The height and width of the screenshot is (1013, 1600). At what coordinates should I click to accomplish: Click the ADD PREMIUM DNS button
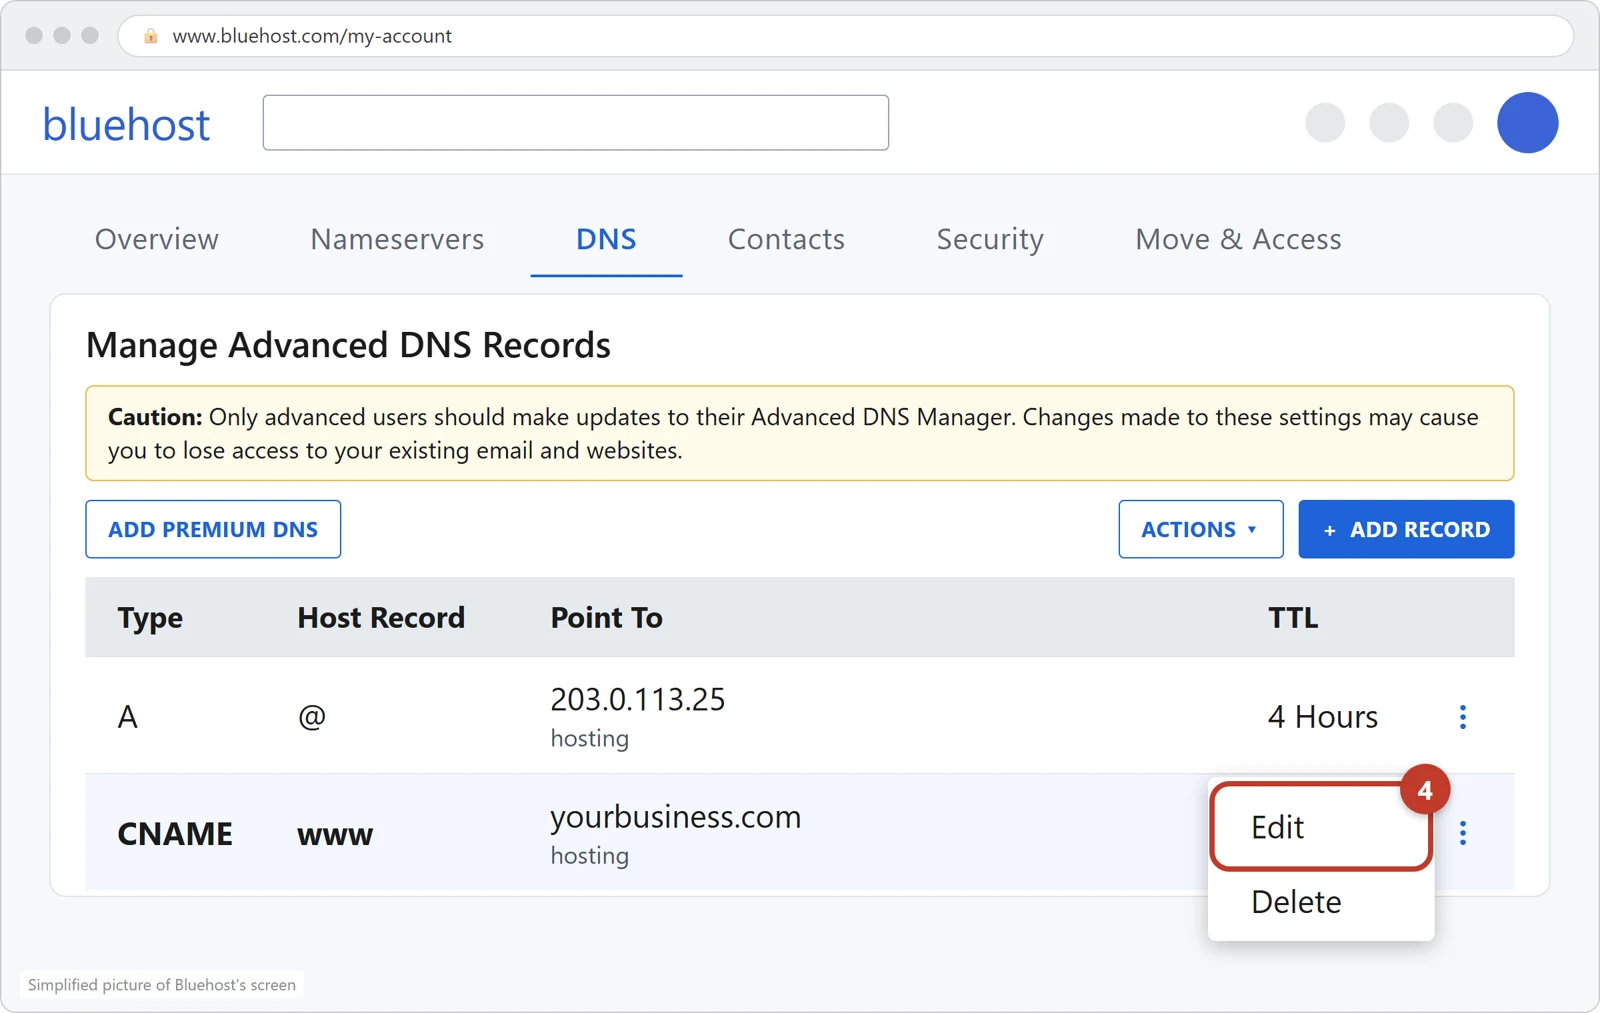(x=213, y=529)
